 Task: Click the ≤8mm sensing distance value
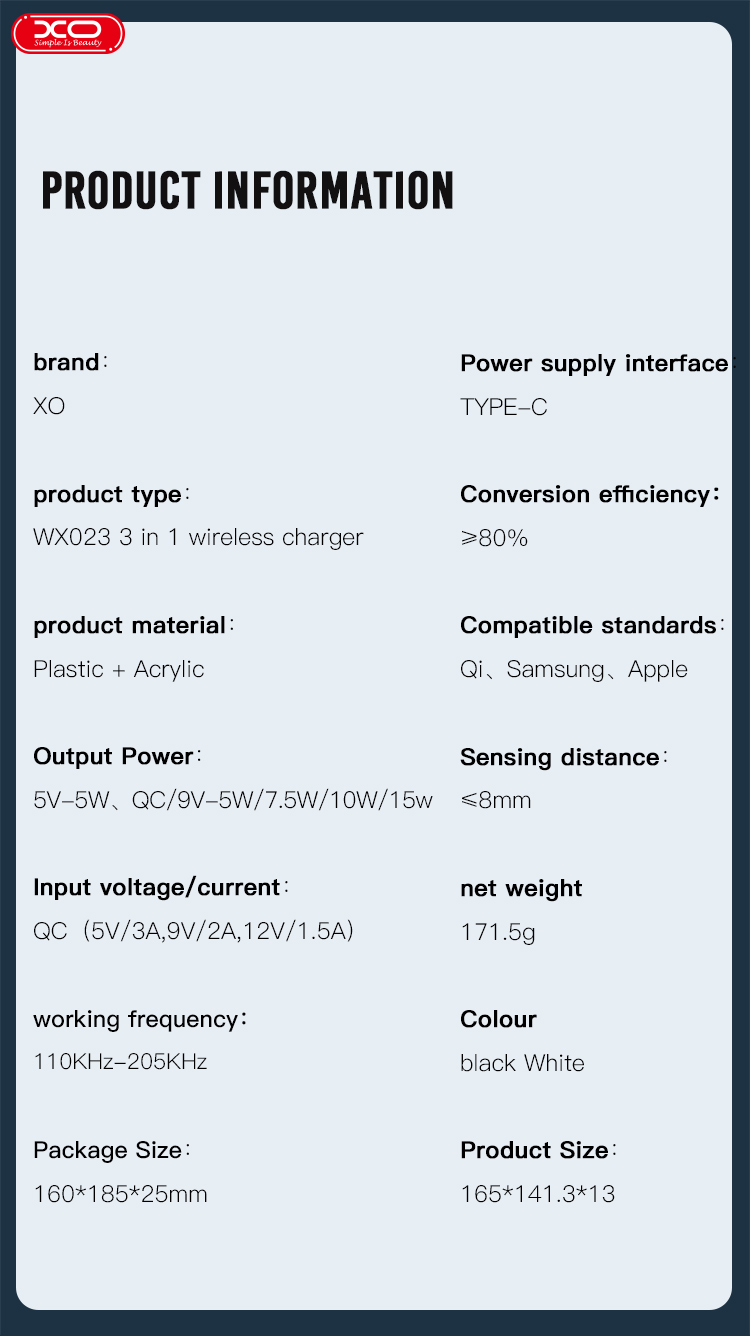[496, 800]
